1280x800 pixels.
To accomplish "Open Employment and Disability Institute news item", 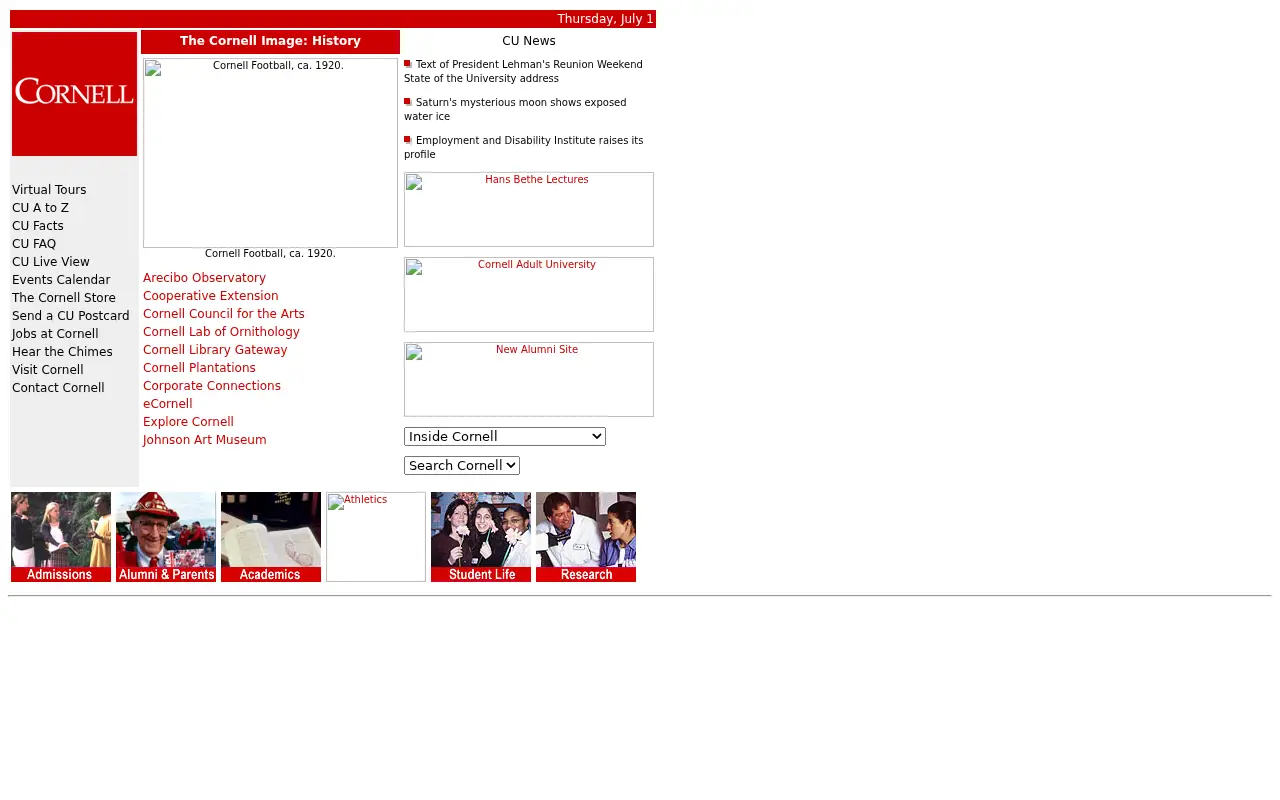I will coord(524,148).
